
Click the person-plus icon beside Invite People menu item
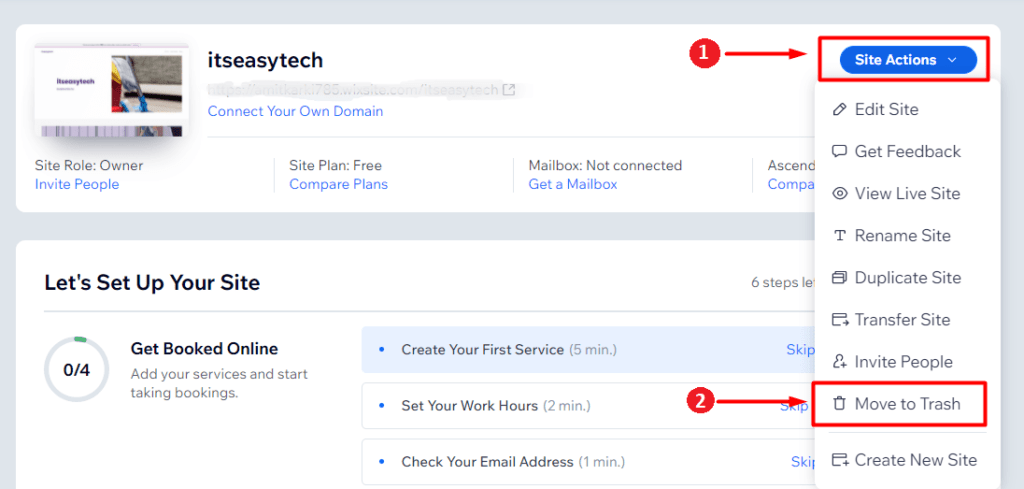point(840,362)
